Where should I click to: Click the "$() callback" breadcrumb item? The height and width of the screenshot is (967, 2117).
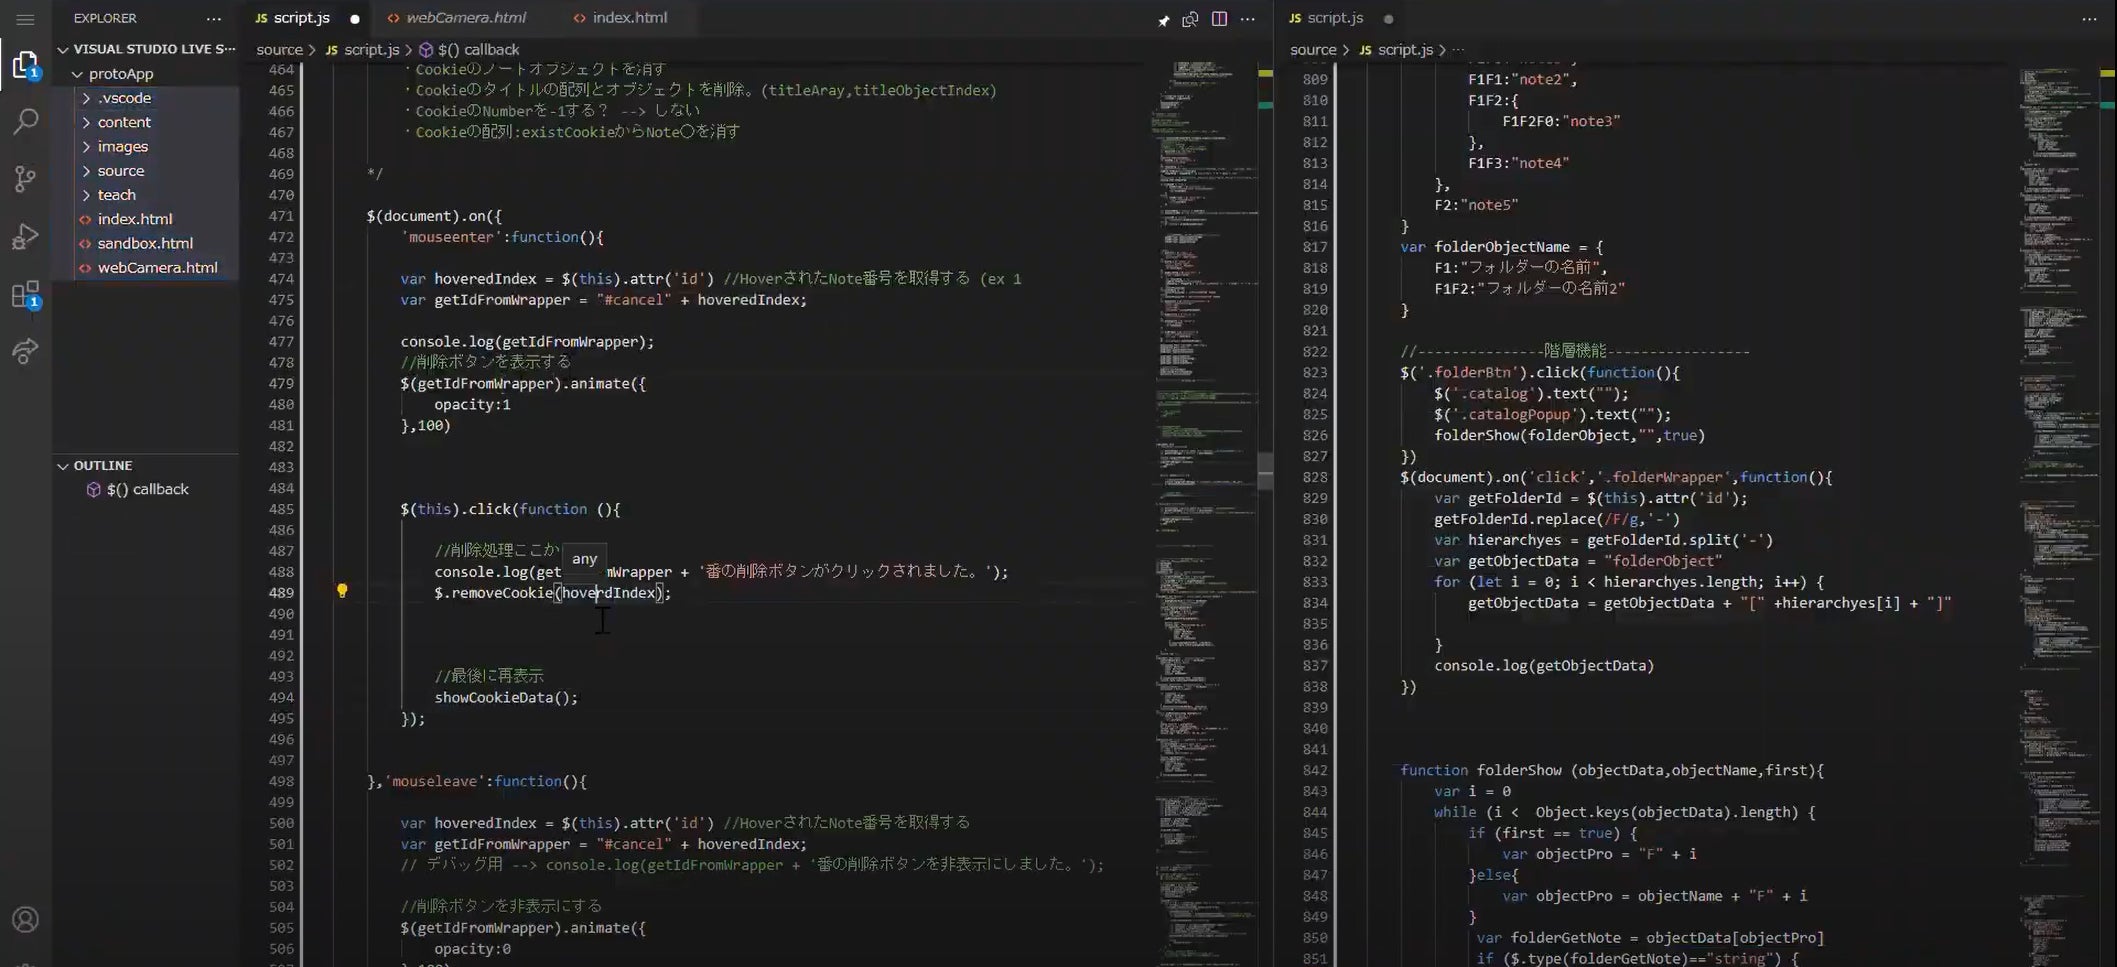pyautogui.click(x=477, y=49)
